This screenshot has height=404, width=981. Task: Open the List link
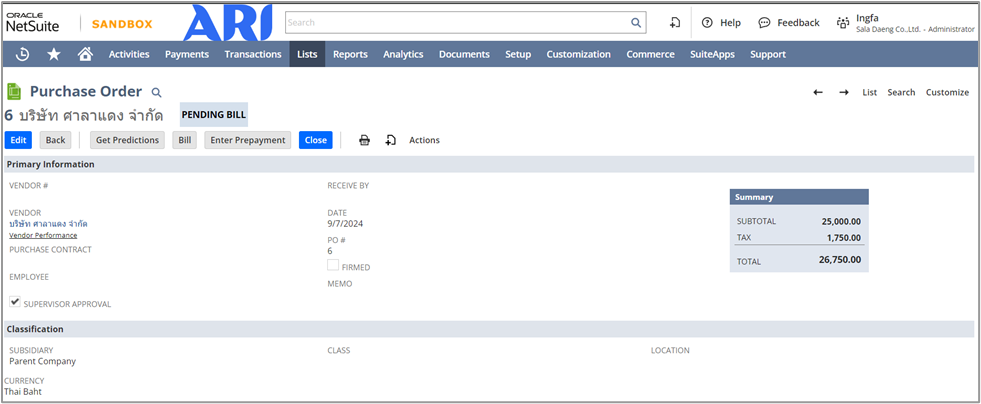[x=870, y=93]
